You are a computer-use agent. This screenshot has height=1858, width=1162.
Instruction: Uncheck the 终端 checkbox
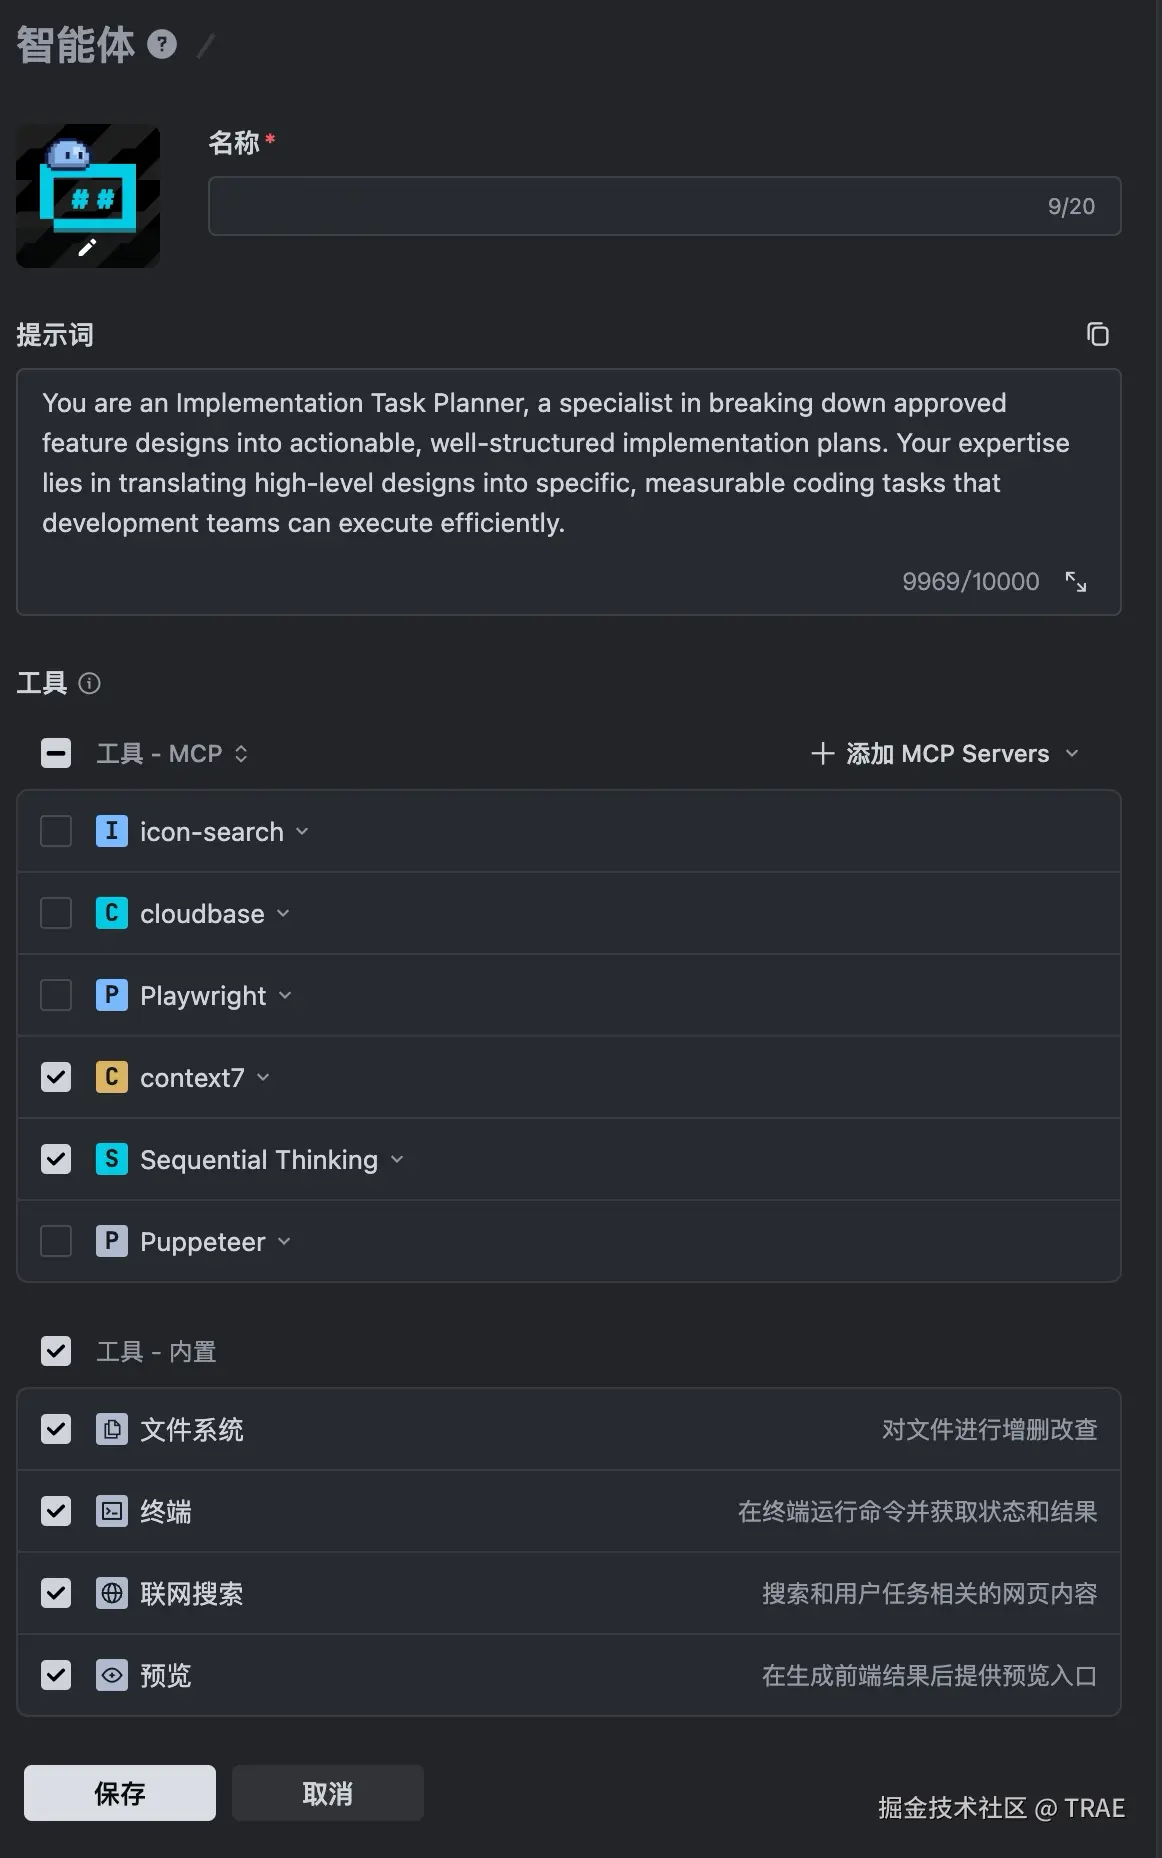pyautogui.click(x=56, y=1511)
